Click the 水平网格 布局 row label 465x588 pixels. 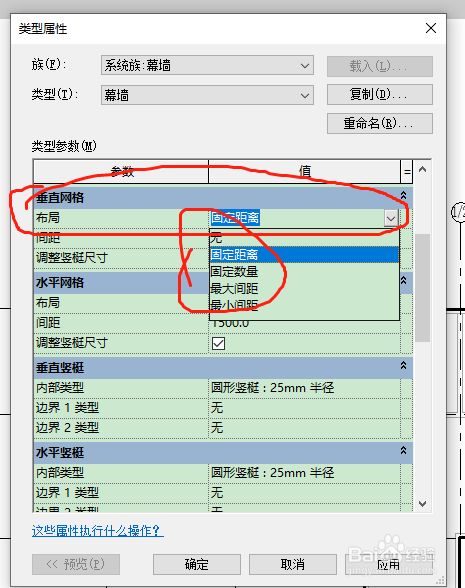tap(48, 303)
